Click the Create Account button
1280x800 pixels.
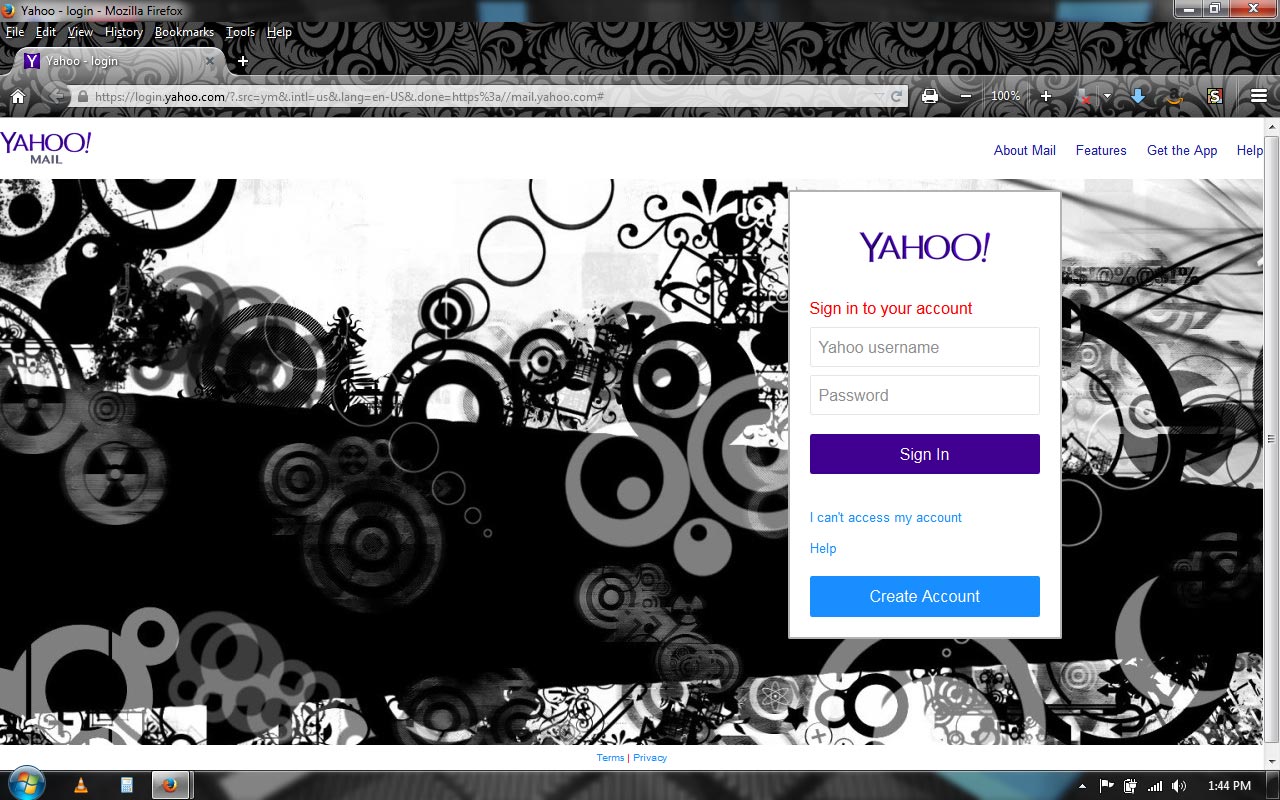coord(924,596)
